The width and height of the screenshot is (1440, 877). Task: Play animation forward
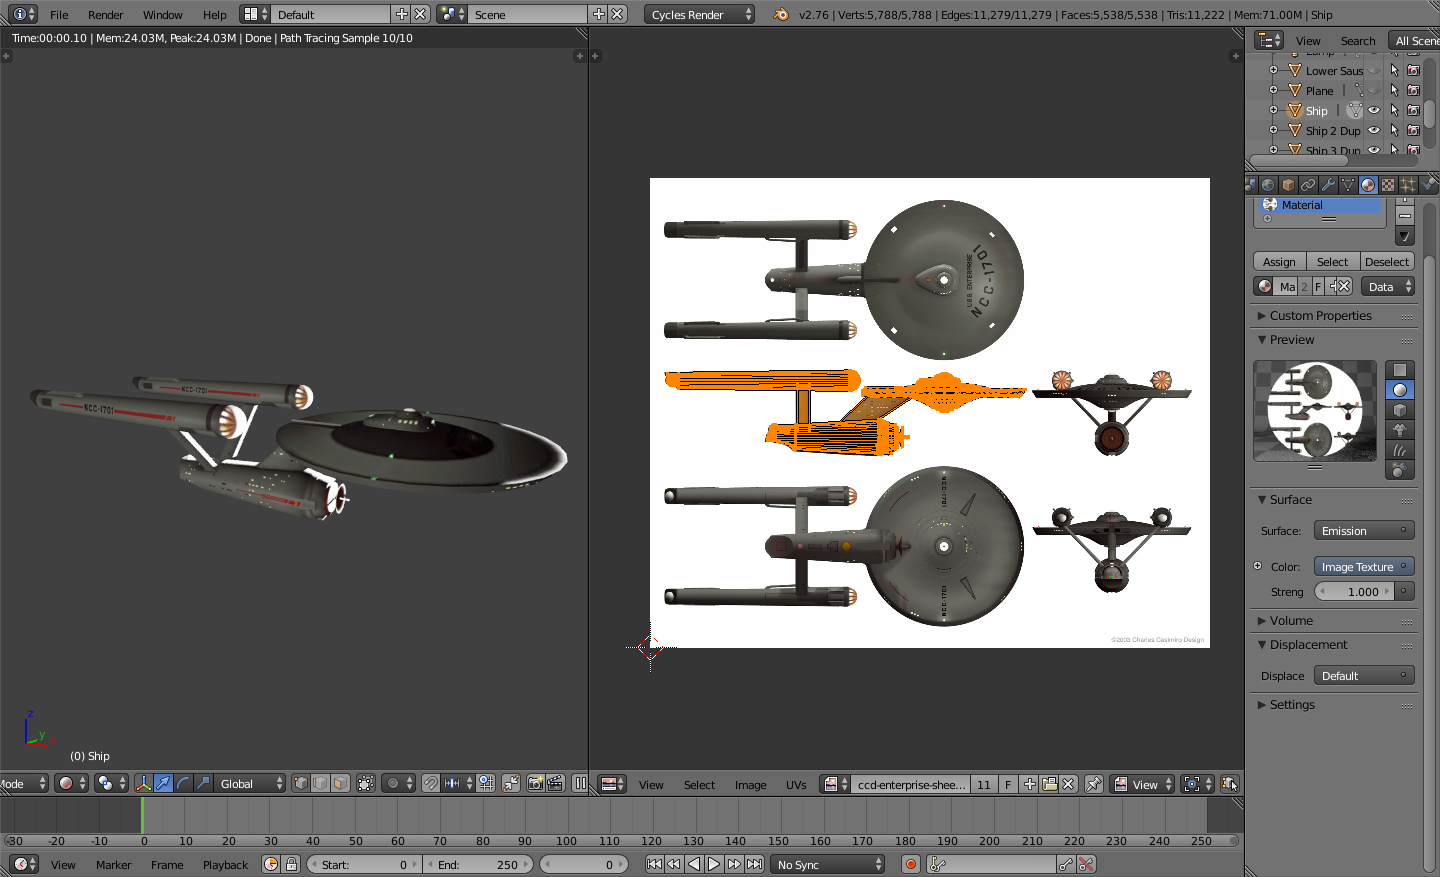pyautogui.click(x=714, y=864)
